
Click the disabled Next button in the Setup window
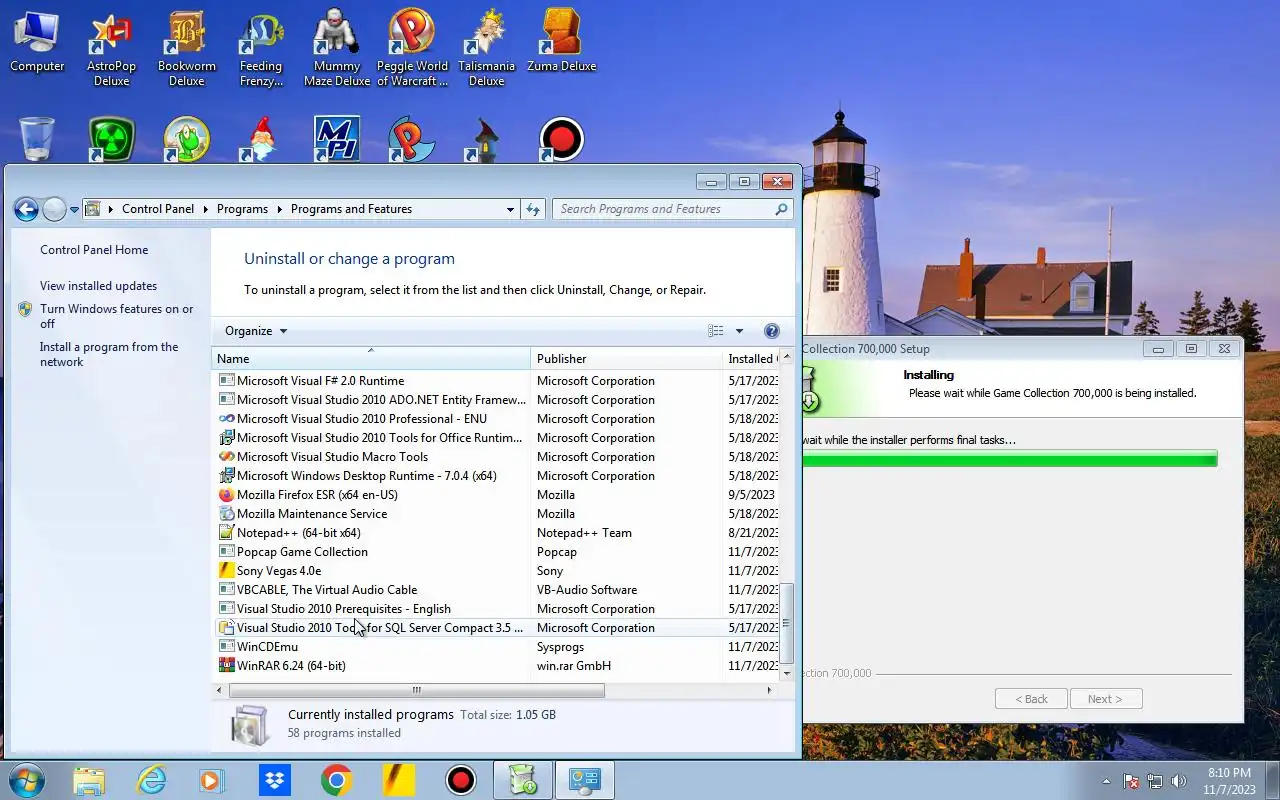[1105, 699]
